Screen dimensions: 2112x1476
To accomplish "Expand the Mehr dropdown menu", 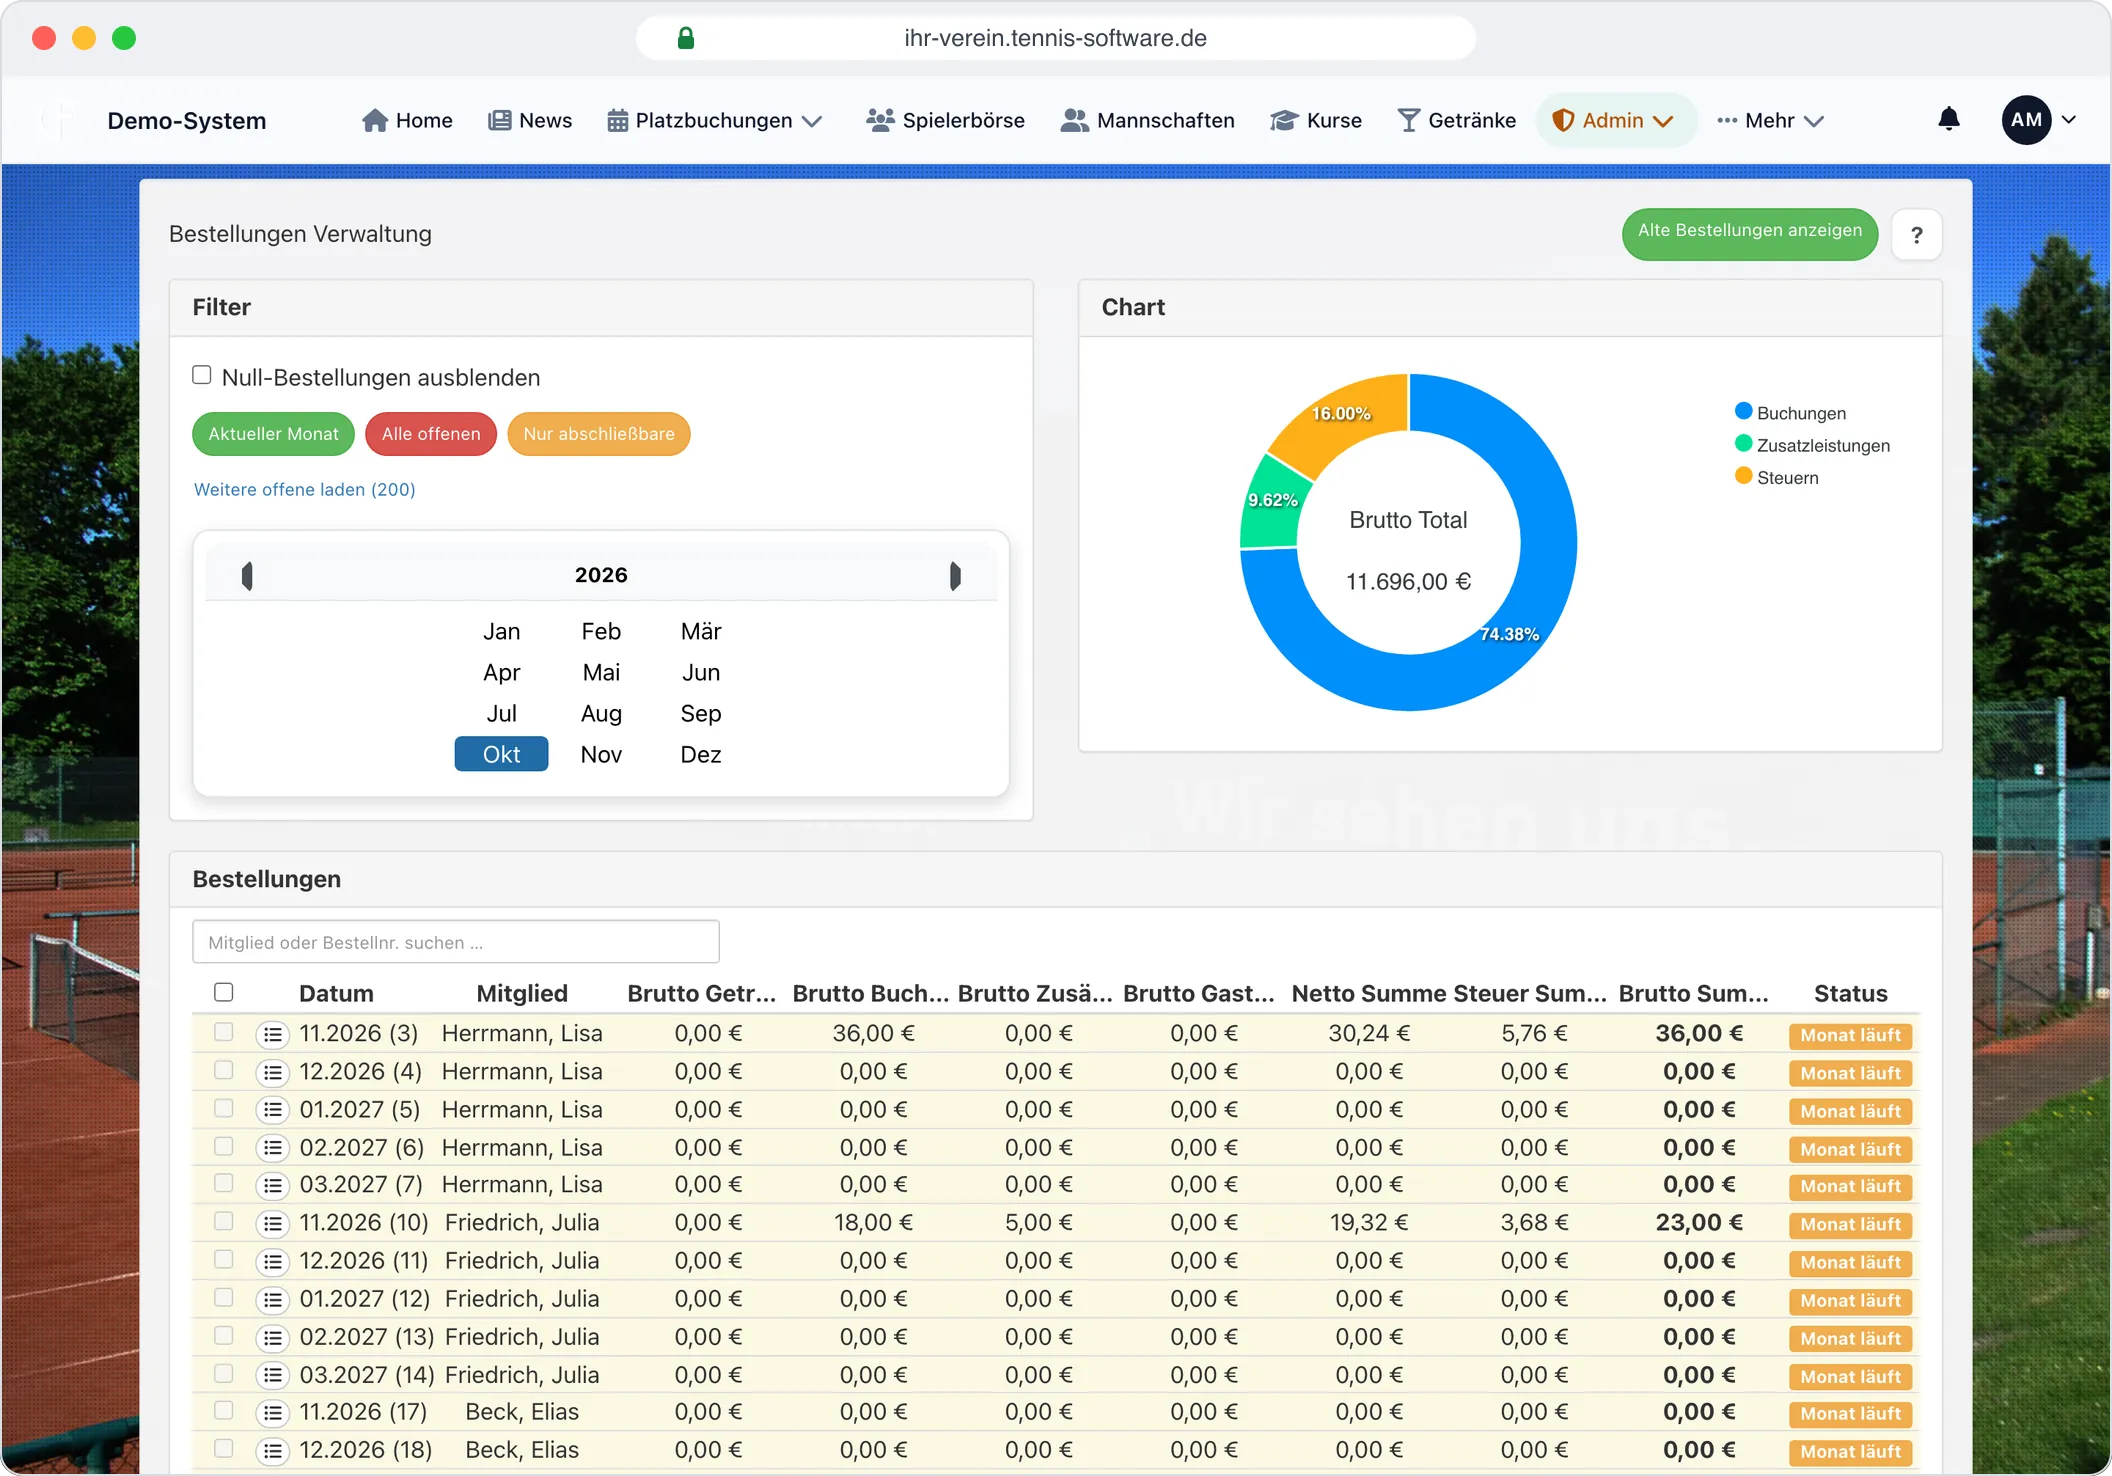I will click(x=1771, y=120).
